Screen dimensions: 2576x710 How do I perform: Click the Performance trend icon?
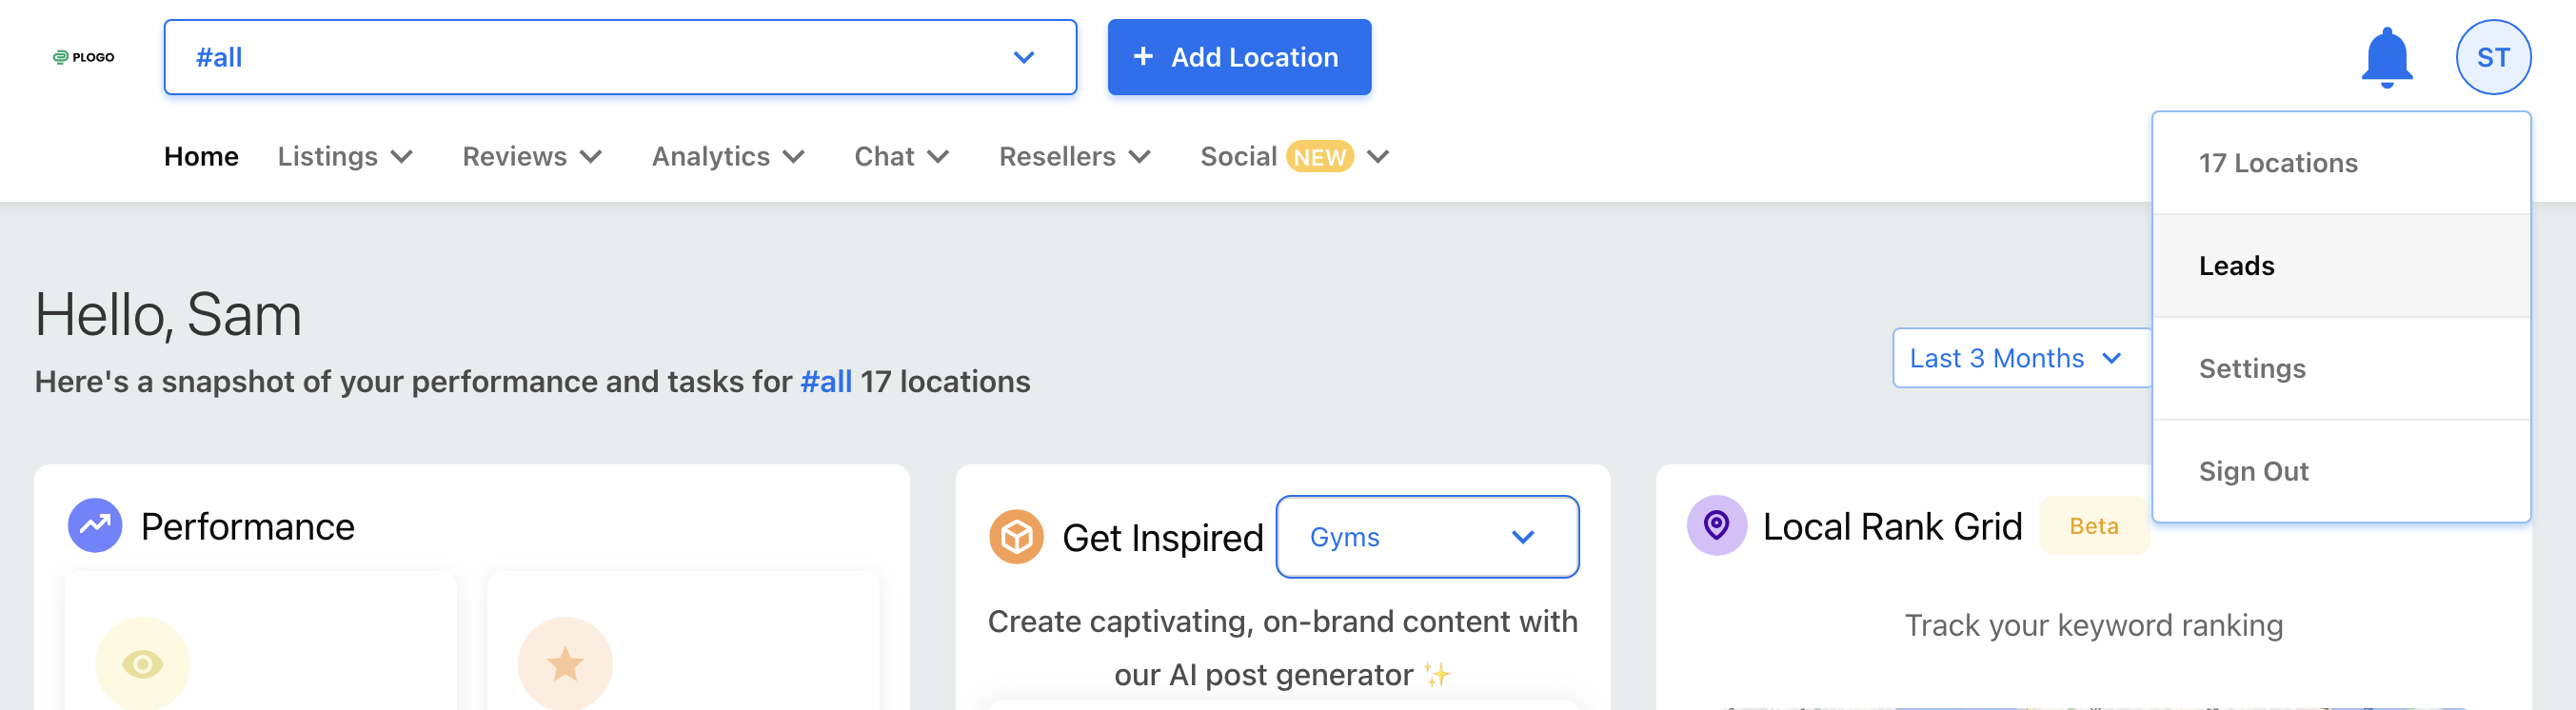95,525
